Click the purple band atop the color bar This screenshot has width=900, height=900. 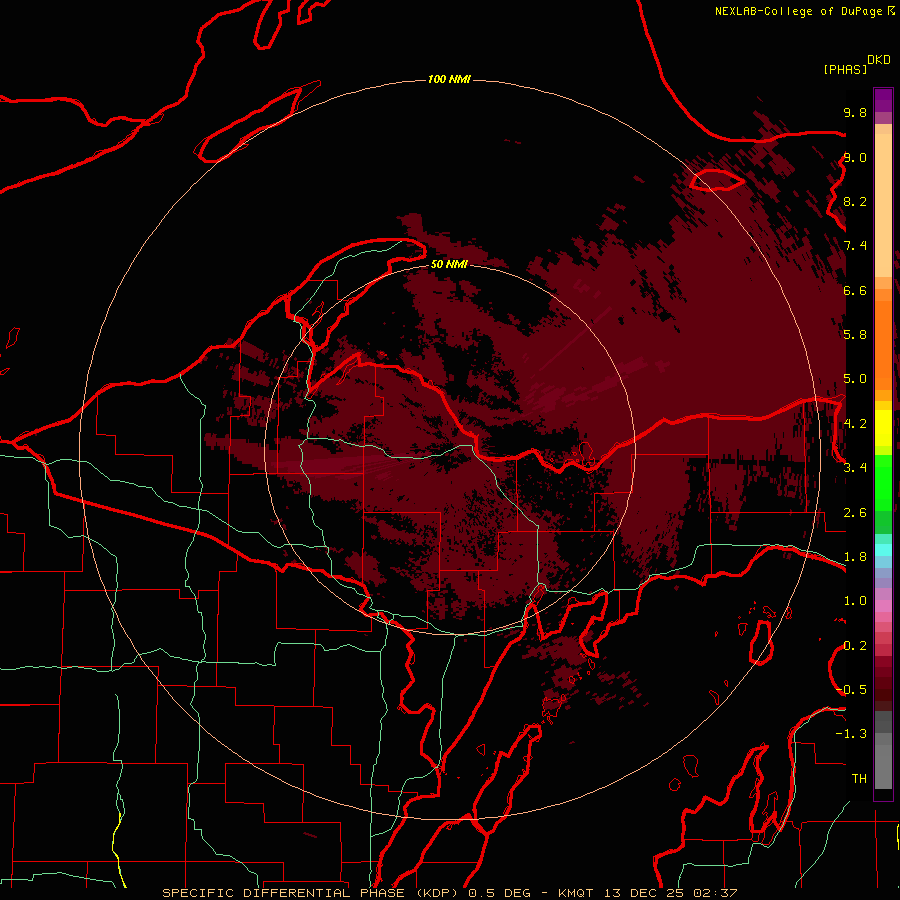point(883,100)
